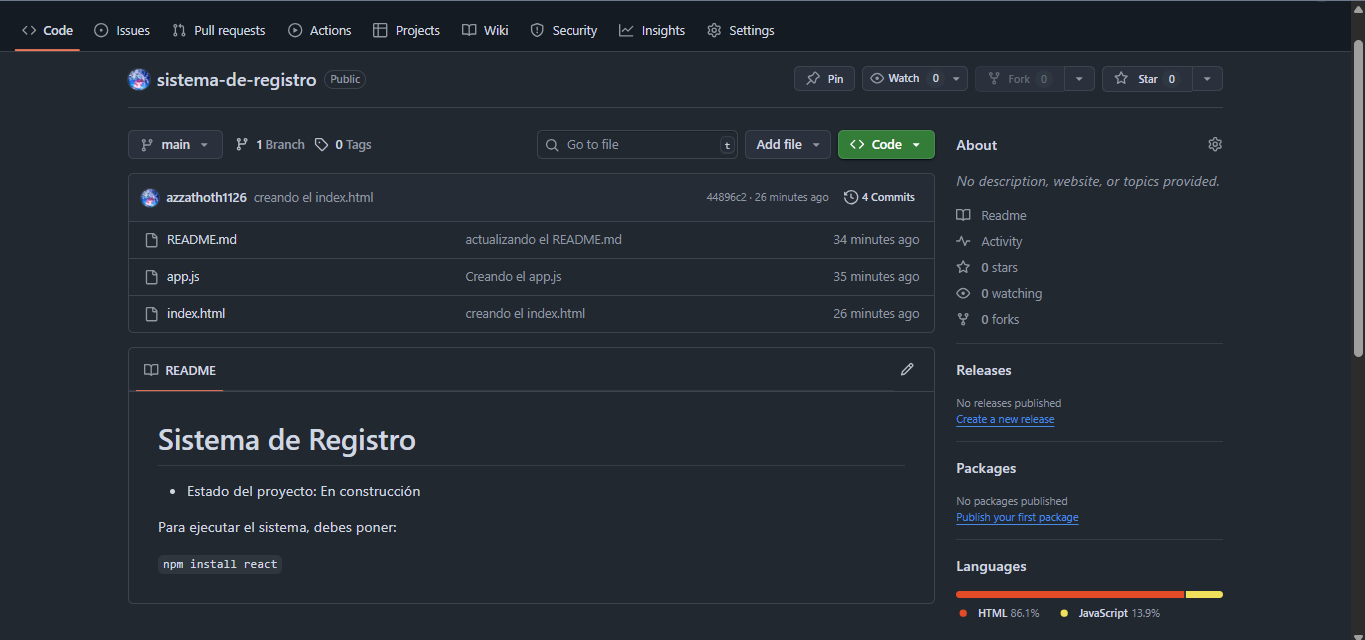Open the Security tab
Image resolution: width=1365 pixels, height=640 pixels.
564,30
